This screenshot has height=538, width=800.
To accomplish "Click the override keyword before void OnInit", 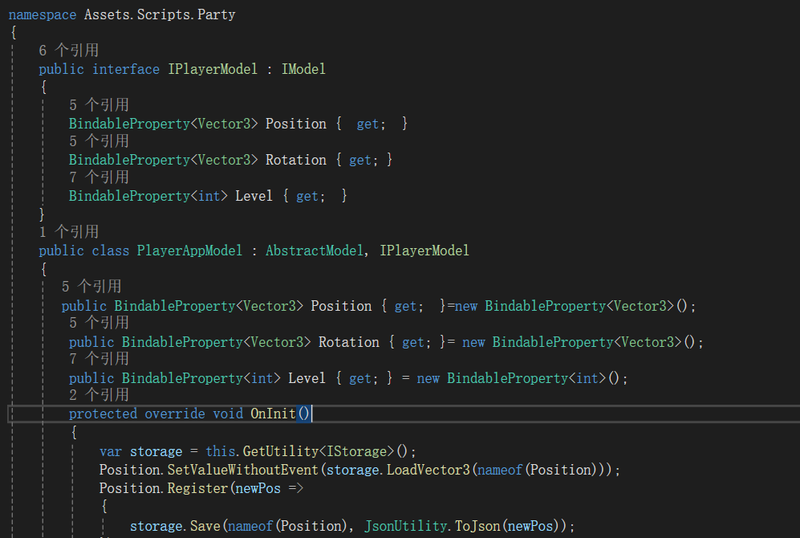I will (174, 413).
